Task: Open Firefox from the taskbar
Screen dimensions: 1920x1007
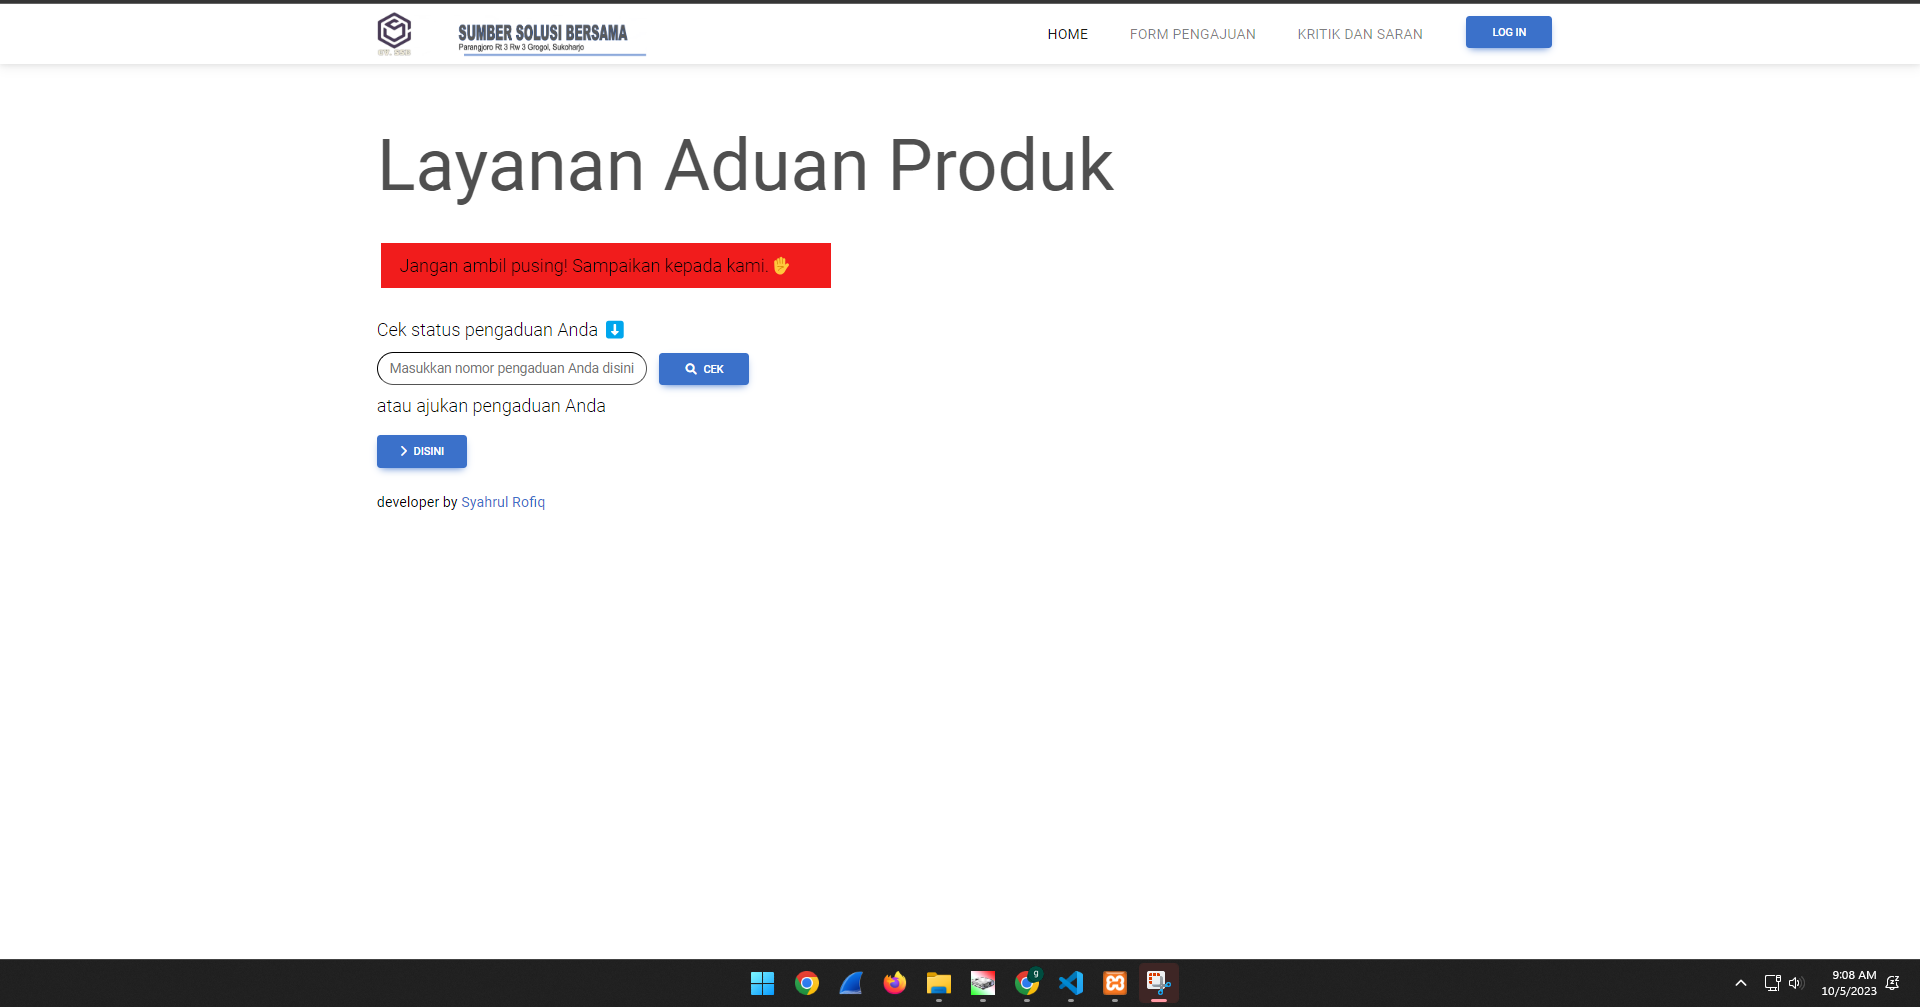Action: point(894,983)
